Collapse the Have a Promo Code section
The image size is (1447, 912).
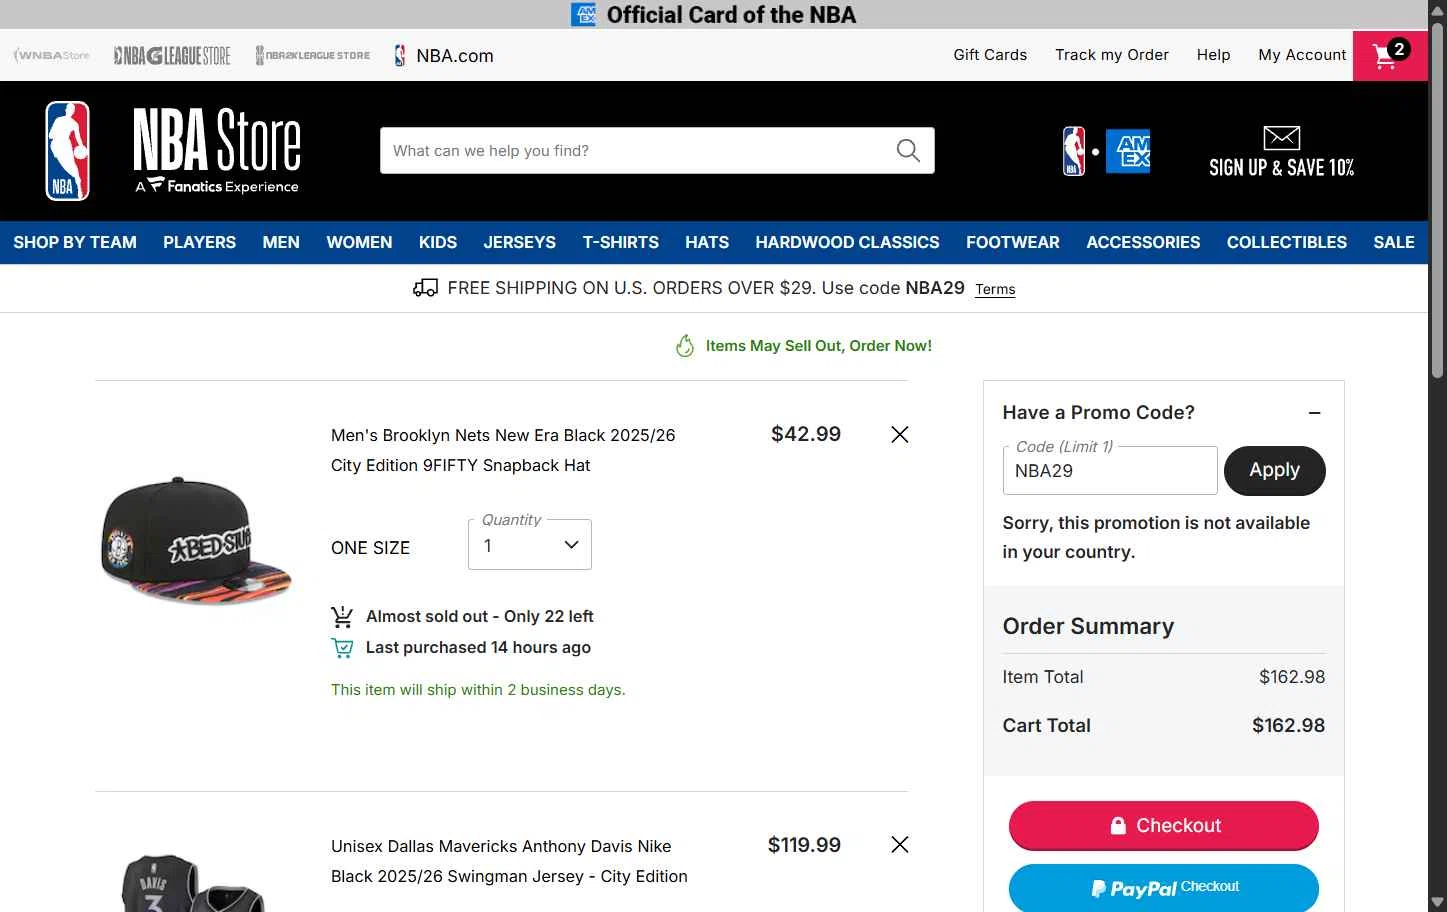point(1314,413)
